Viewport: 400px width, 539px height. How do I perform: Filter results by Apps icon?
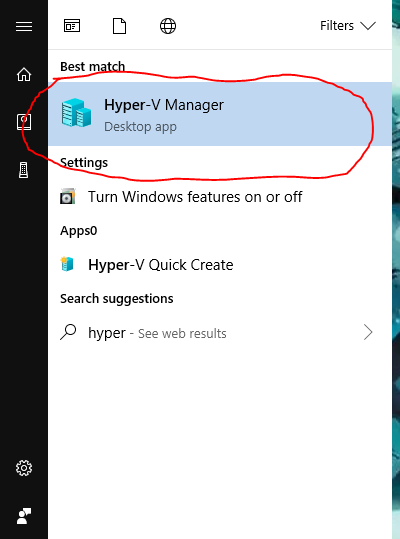[x=72, y=26]
